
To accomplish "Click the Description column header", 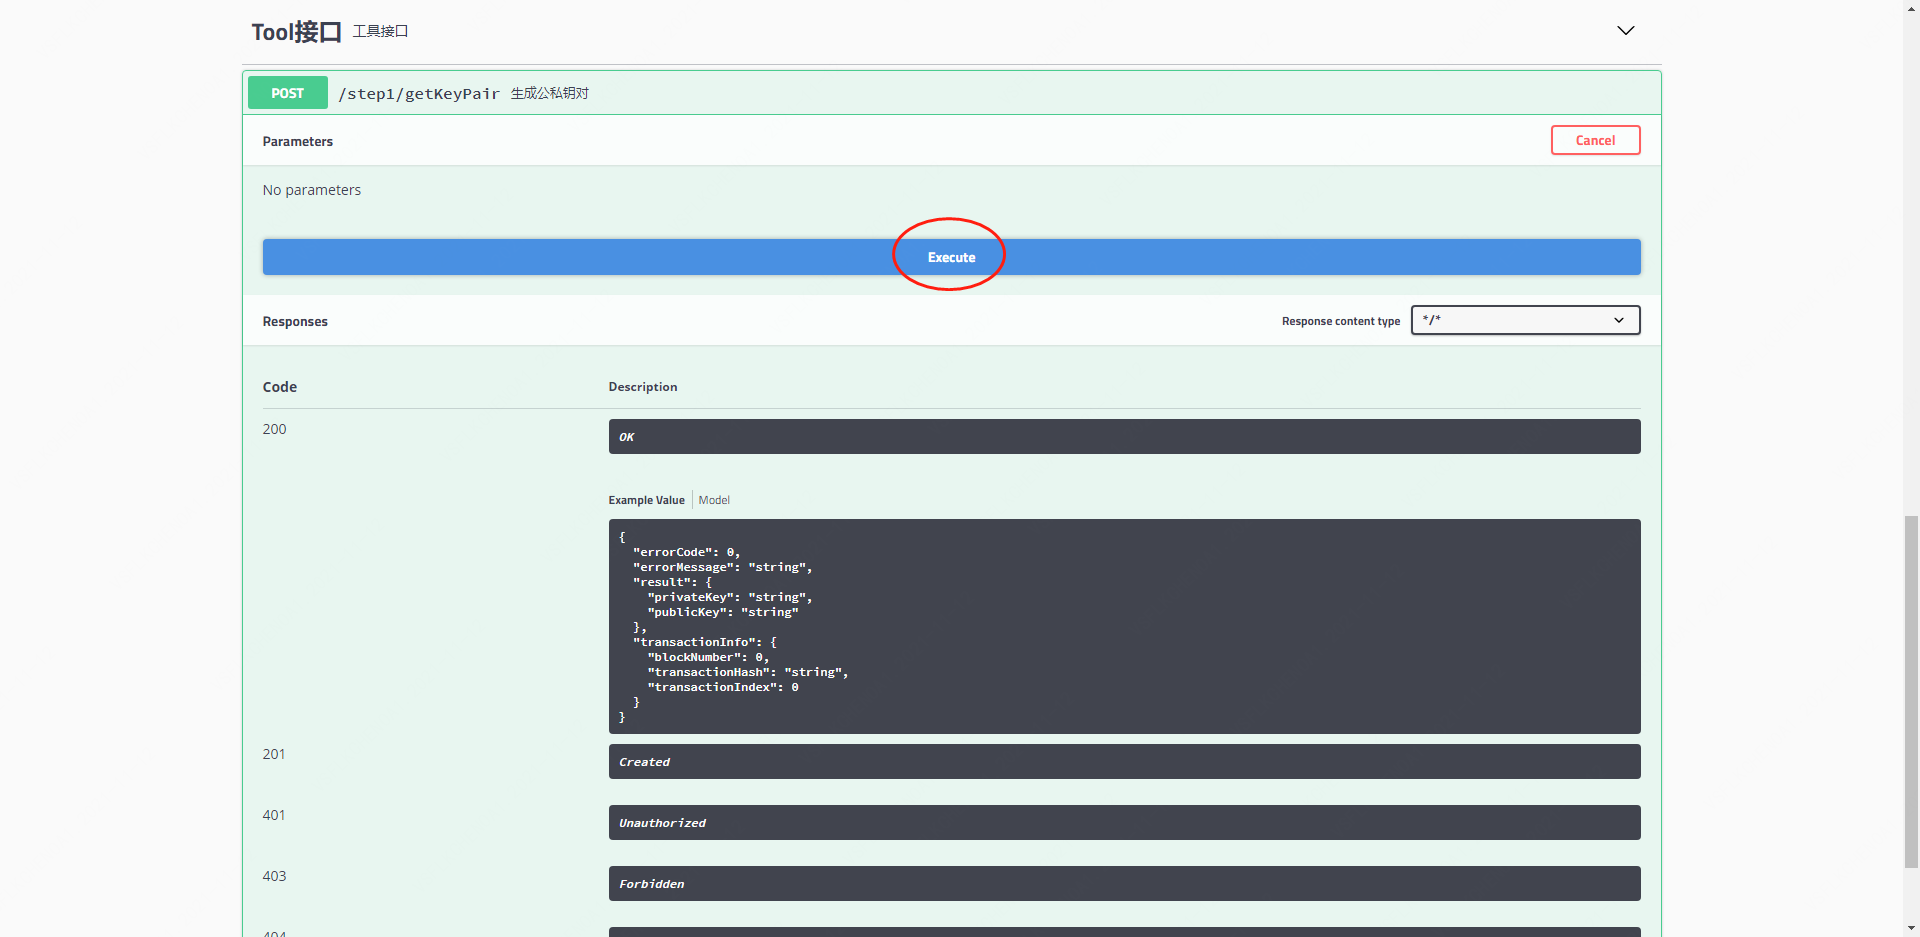I will coord(643,387).
